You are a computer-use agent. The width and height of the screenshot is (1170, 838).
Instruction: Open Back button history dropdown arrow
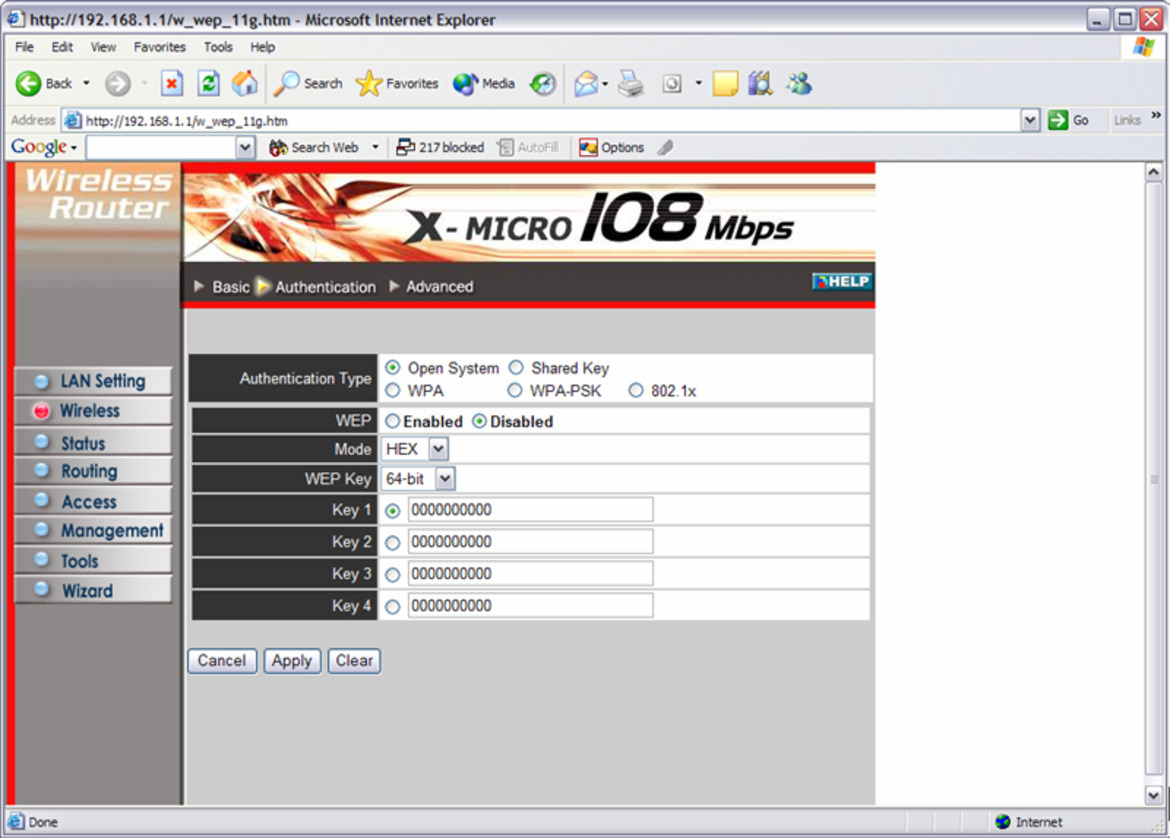pyautogui.click(x=86, y=84)
